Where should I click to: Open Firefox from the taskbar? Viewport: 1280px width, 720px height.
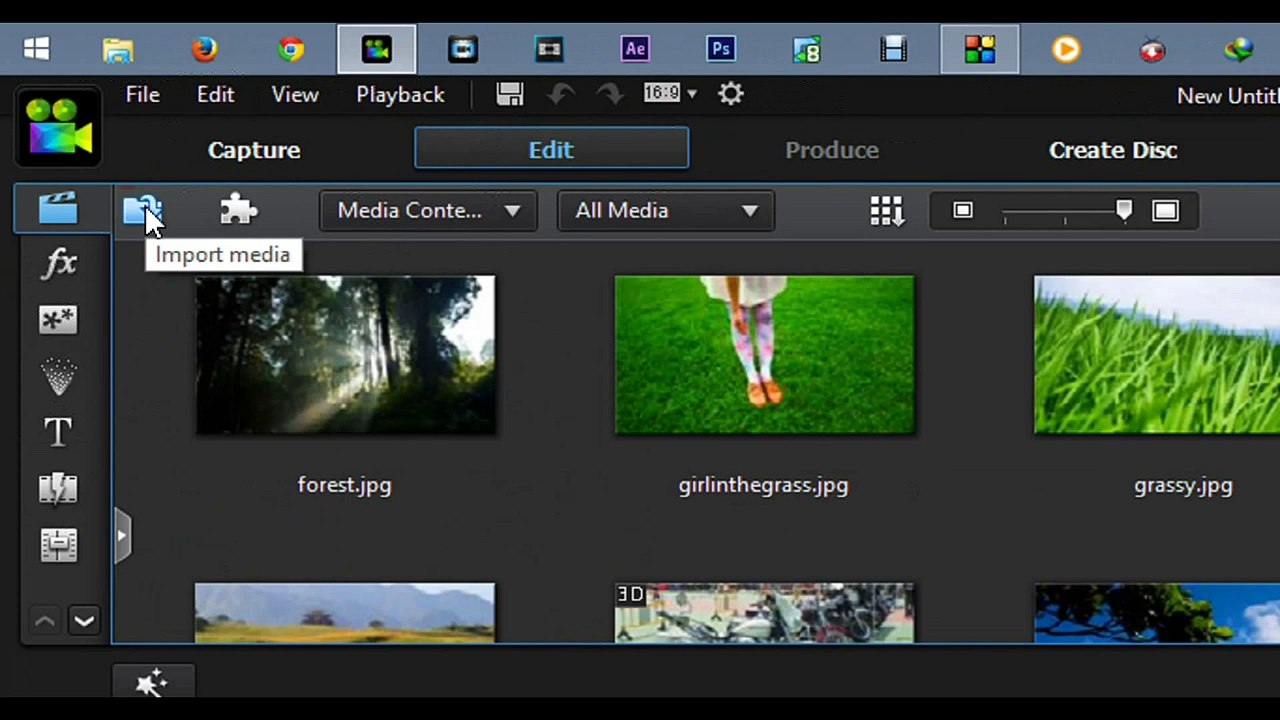coord(204,49)
